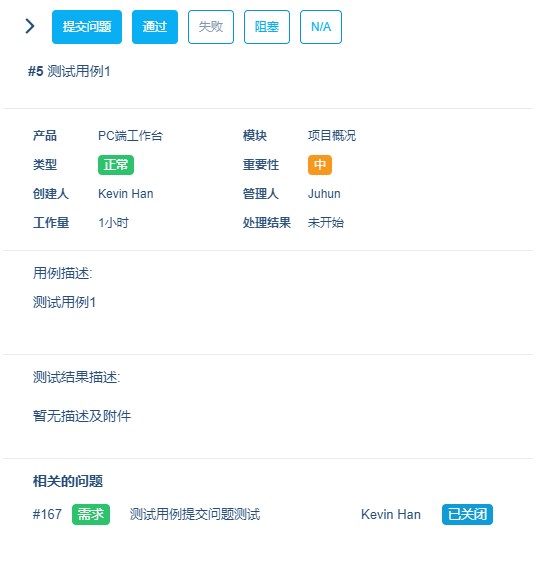Click the workload value 1小时
Screen dimensions: 537x563
tap(113, 223)
